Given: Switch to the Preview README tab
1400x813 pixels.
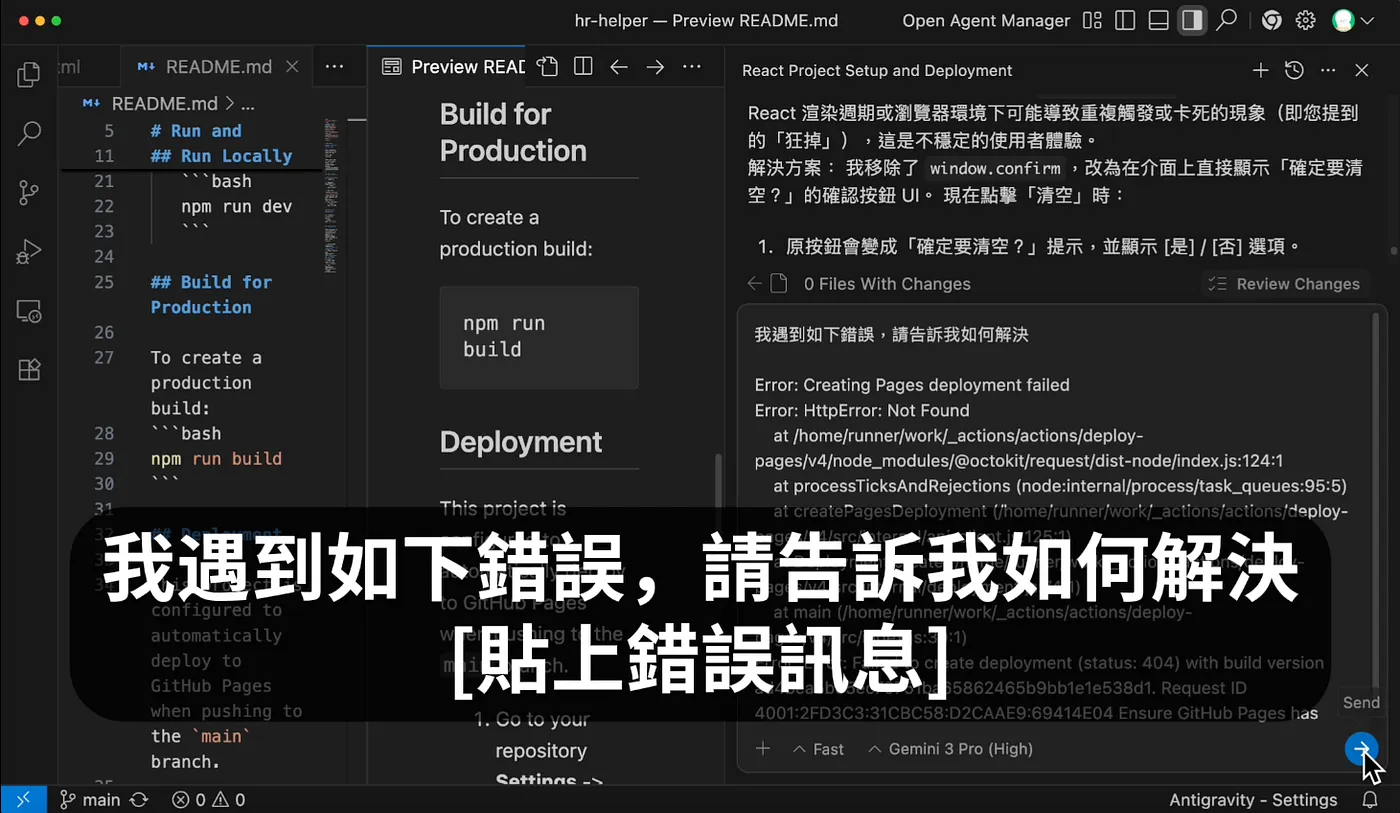Looking at the screenshot, I should [455, 67].
